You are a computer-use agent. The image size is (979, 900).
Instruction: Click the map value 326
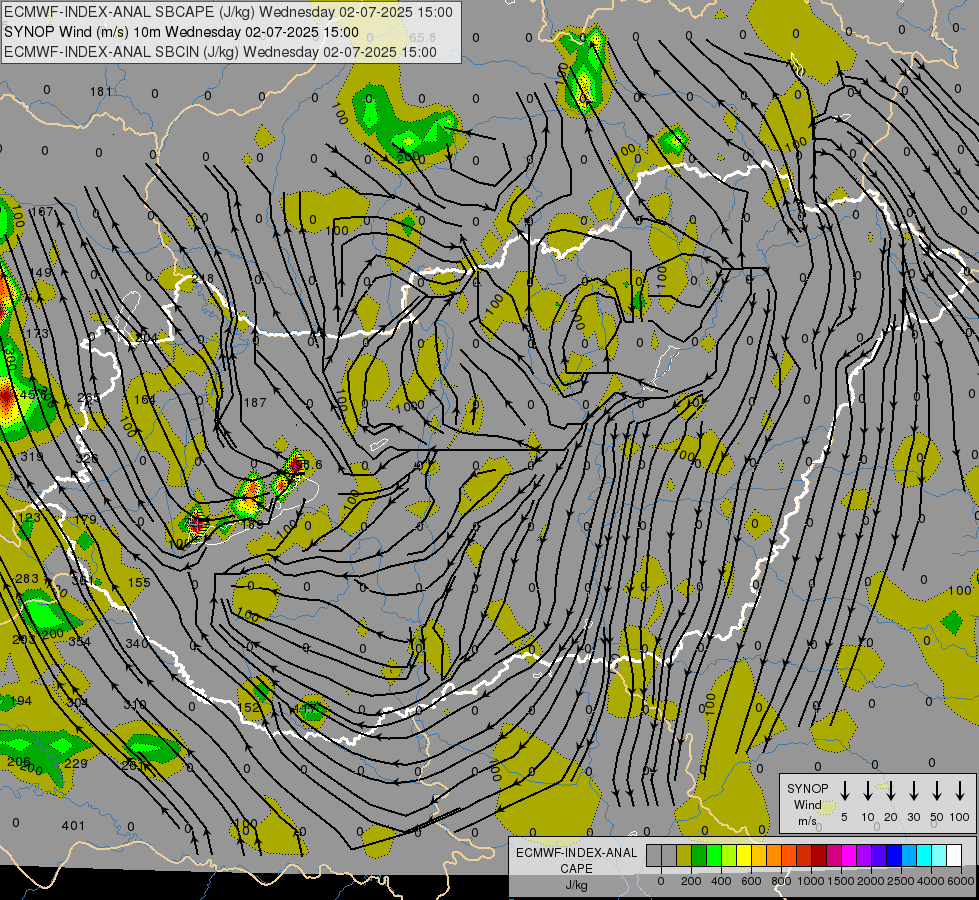point(87,458)
